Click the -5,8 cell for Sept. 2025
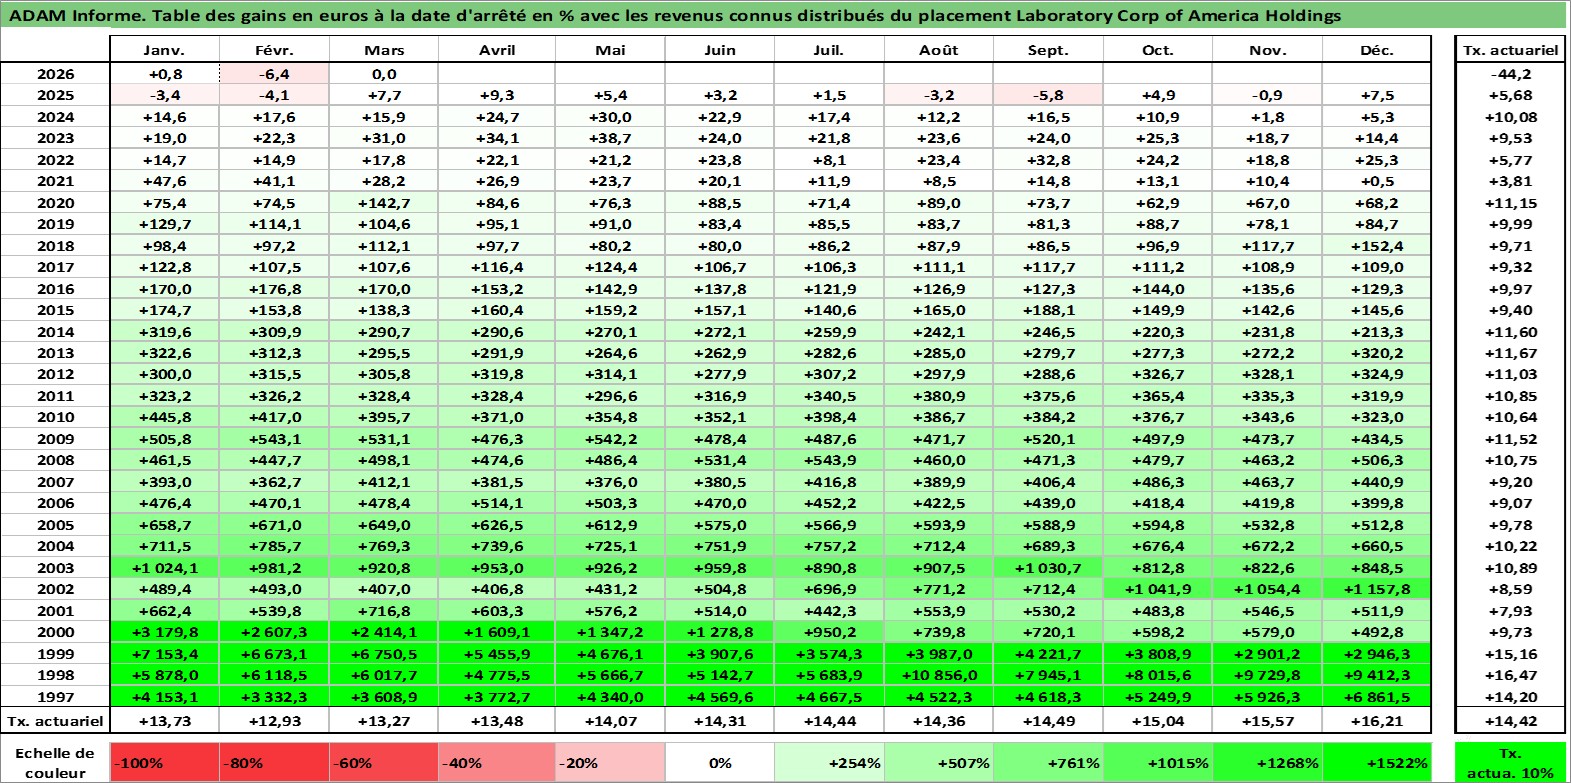The image size is (1571, 783). 1048,95
